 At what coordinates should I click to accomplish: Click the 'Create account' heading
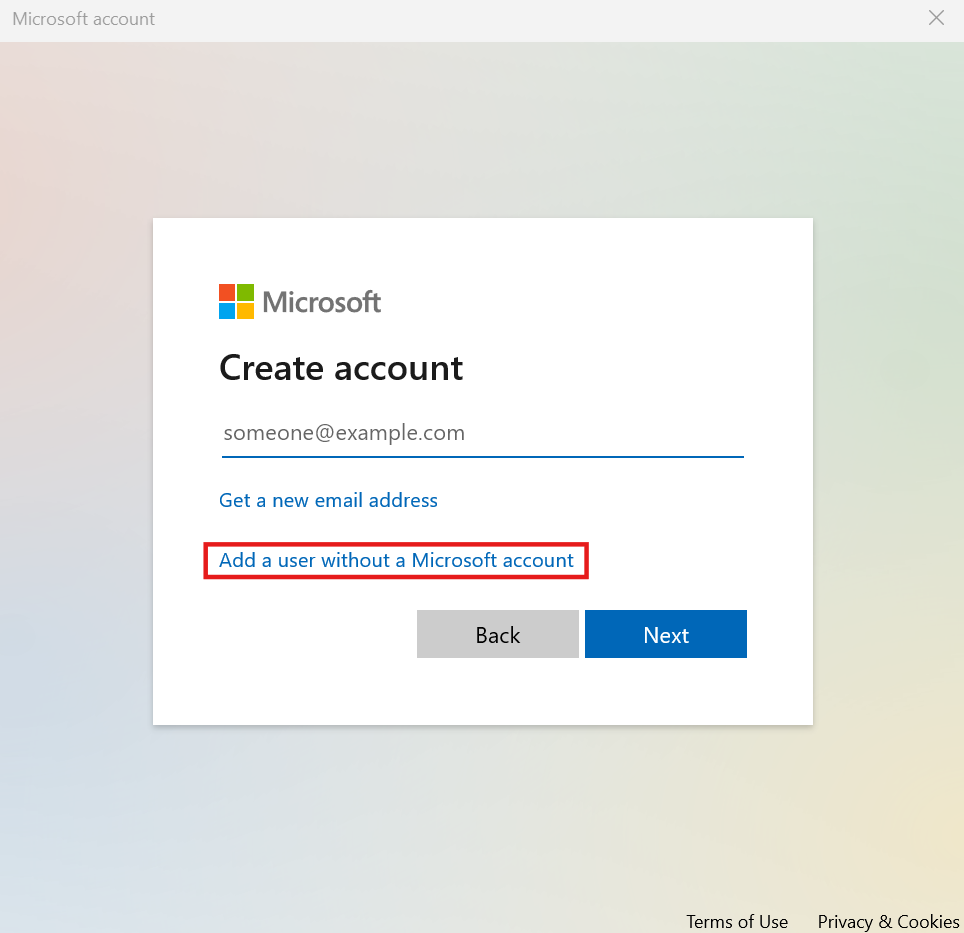click(x=341, y=368)
